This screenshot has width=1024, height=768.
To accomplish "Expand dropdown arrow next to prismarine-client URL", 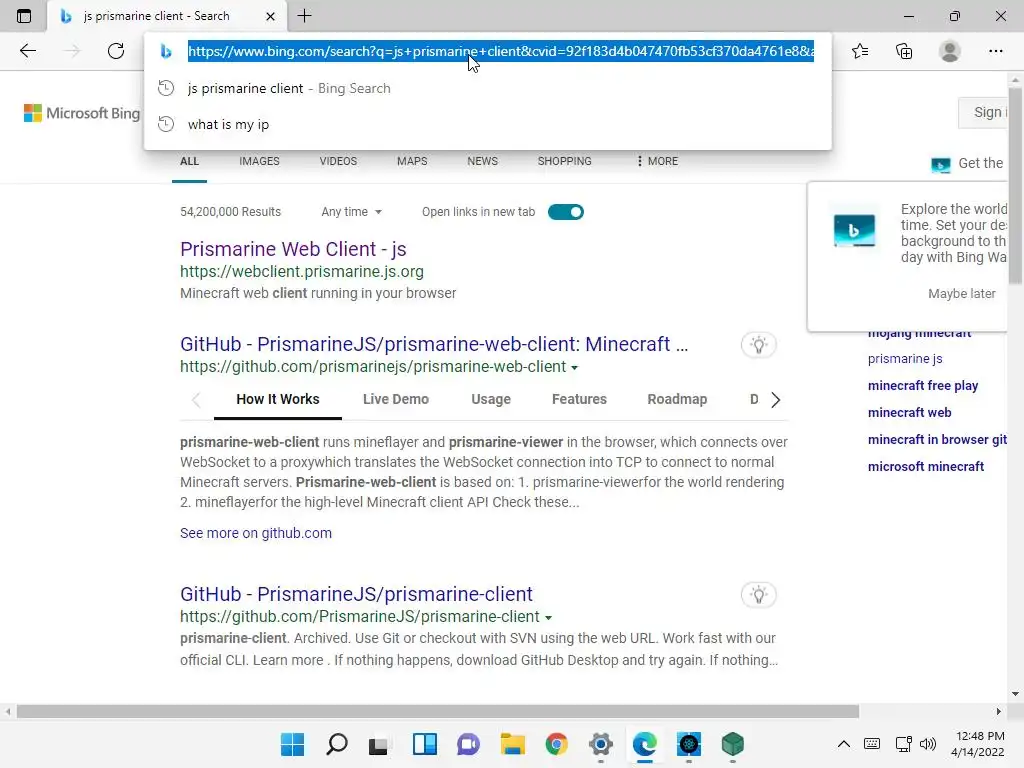I will coord(548,618).
